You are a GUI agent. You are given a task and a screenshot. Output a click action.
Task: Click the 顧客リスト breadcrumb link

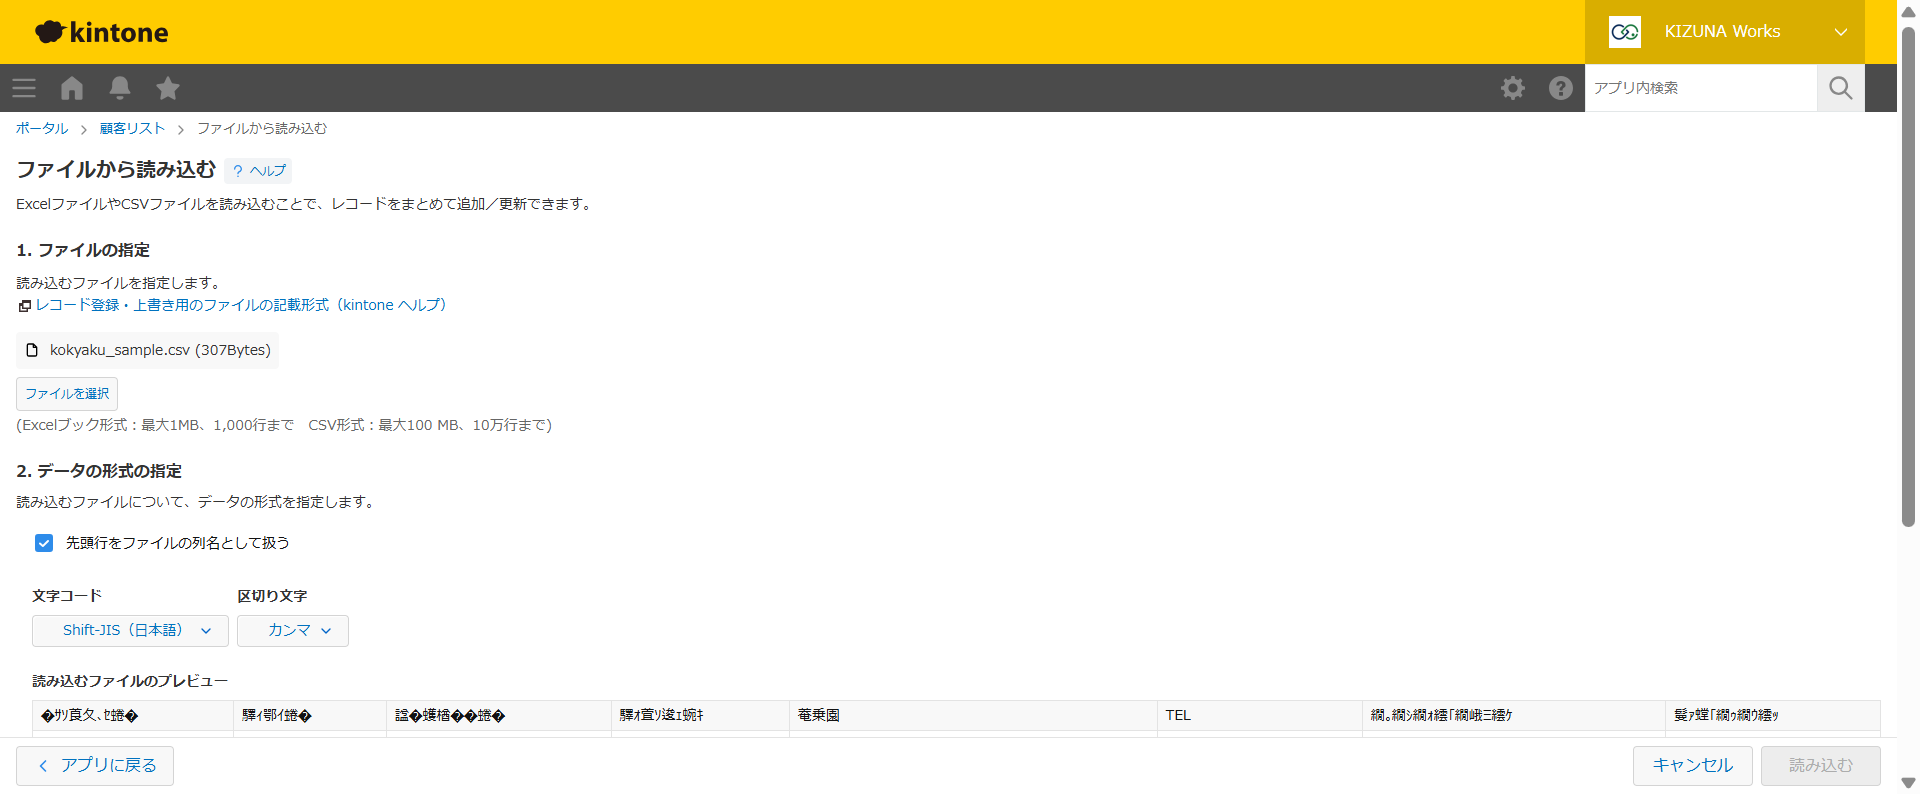coord(132,128)
